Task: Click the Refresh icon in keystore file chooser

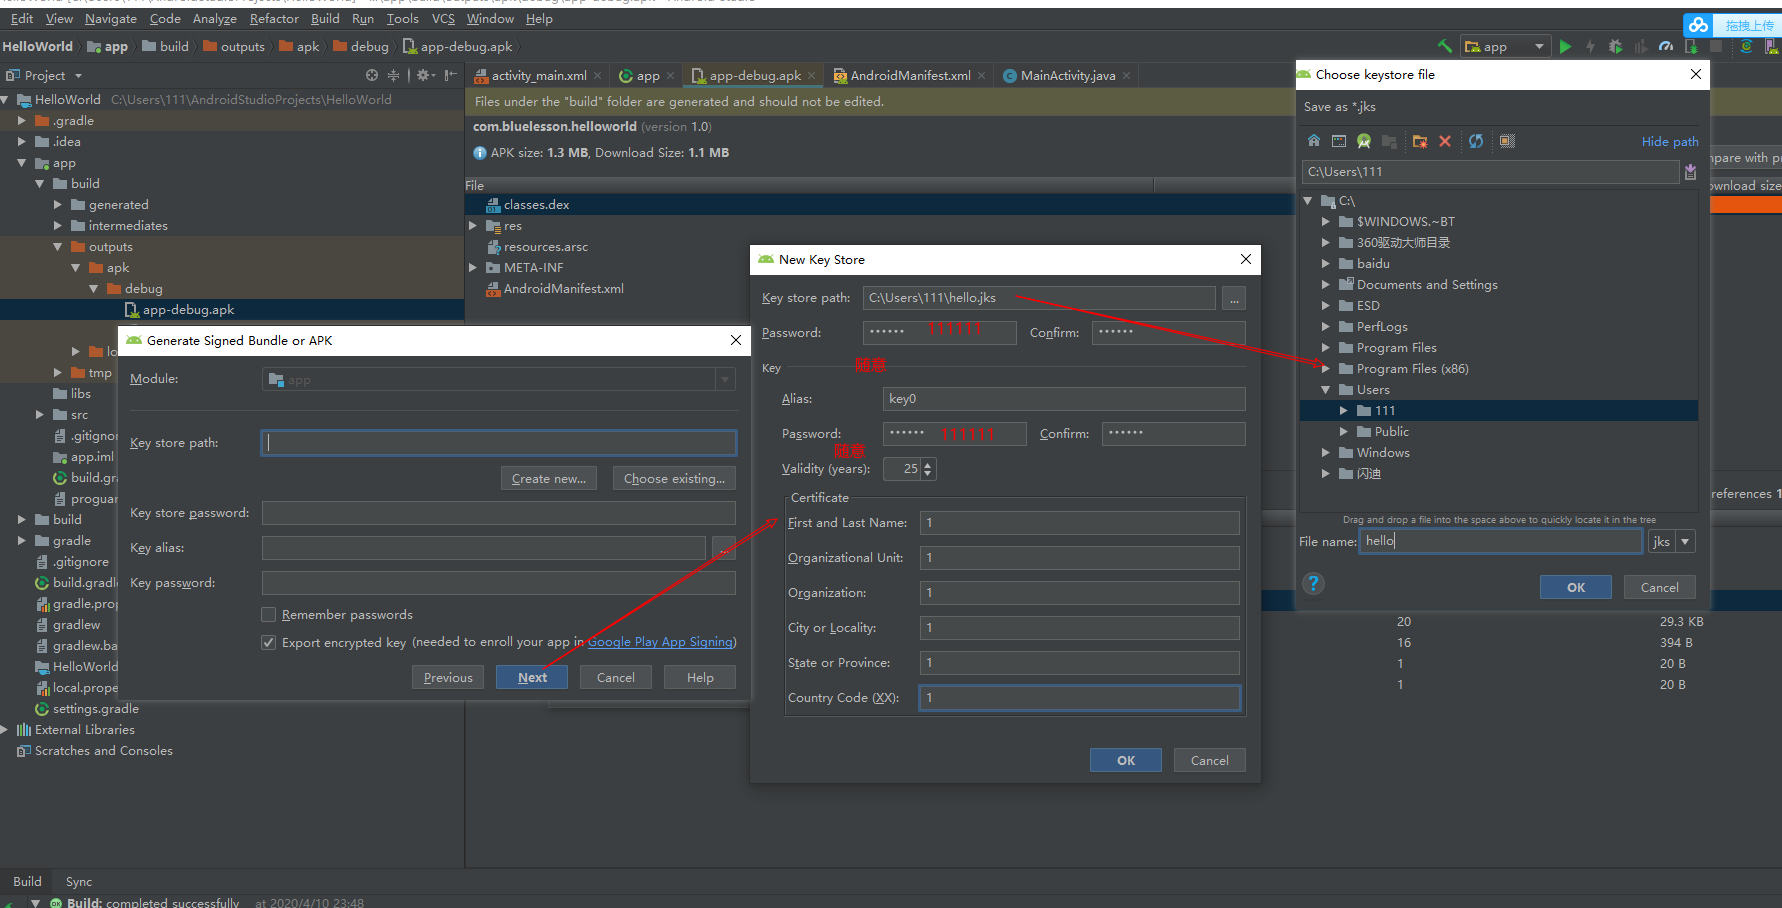Action: click(x=1476, y=141)
